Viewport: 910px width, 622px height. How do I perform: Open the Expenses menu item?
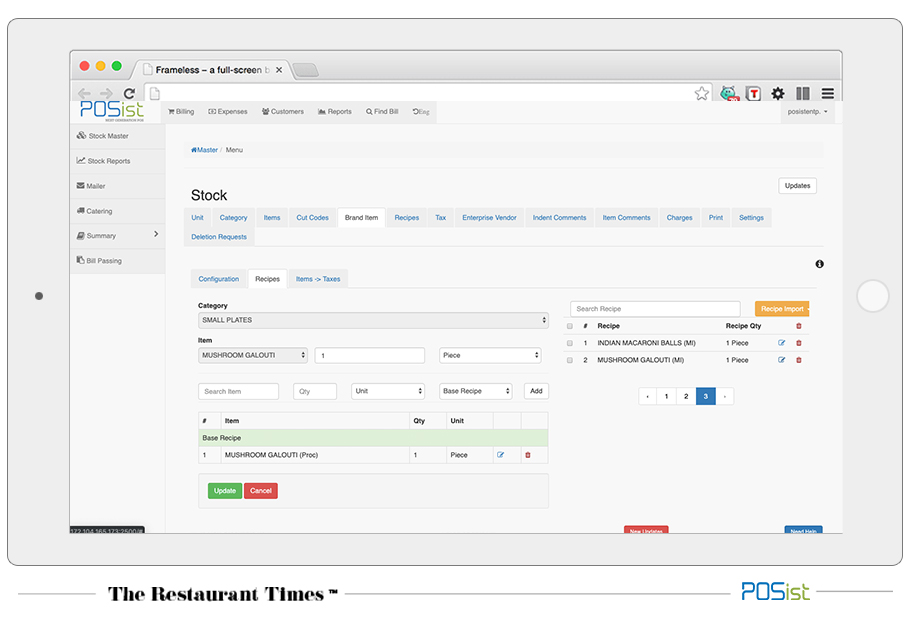click(x=228, y=111)
